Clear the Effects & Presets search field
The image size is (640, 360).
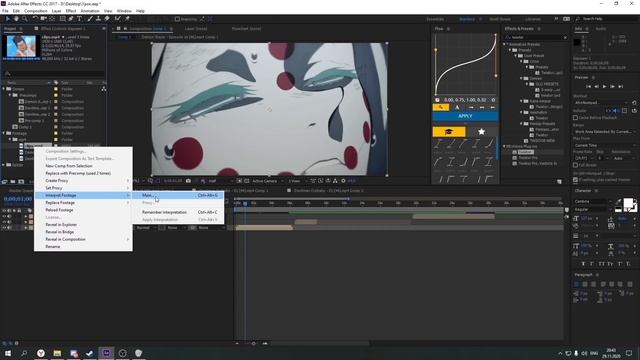[x=565, y=37]
